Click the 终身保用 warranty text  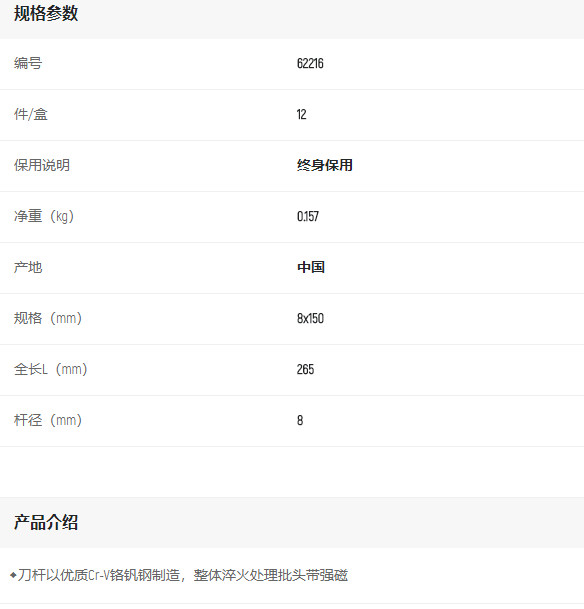tap(325, 165)
